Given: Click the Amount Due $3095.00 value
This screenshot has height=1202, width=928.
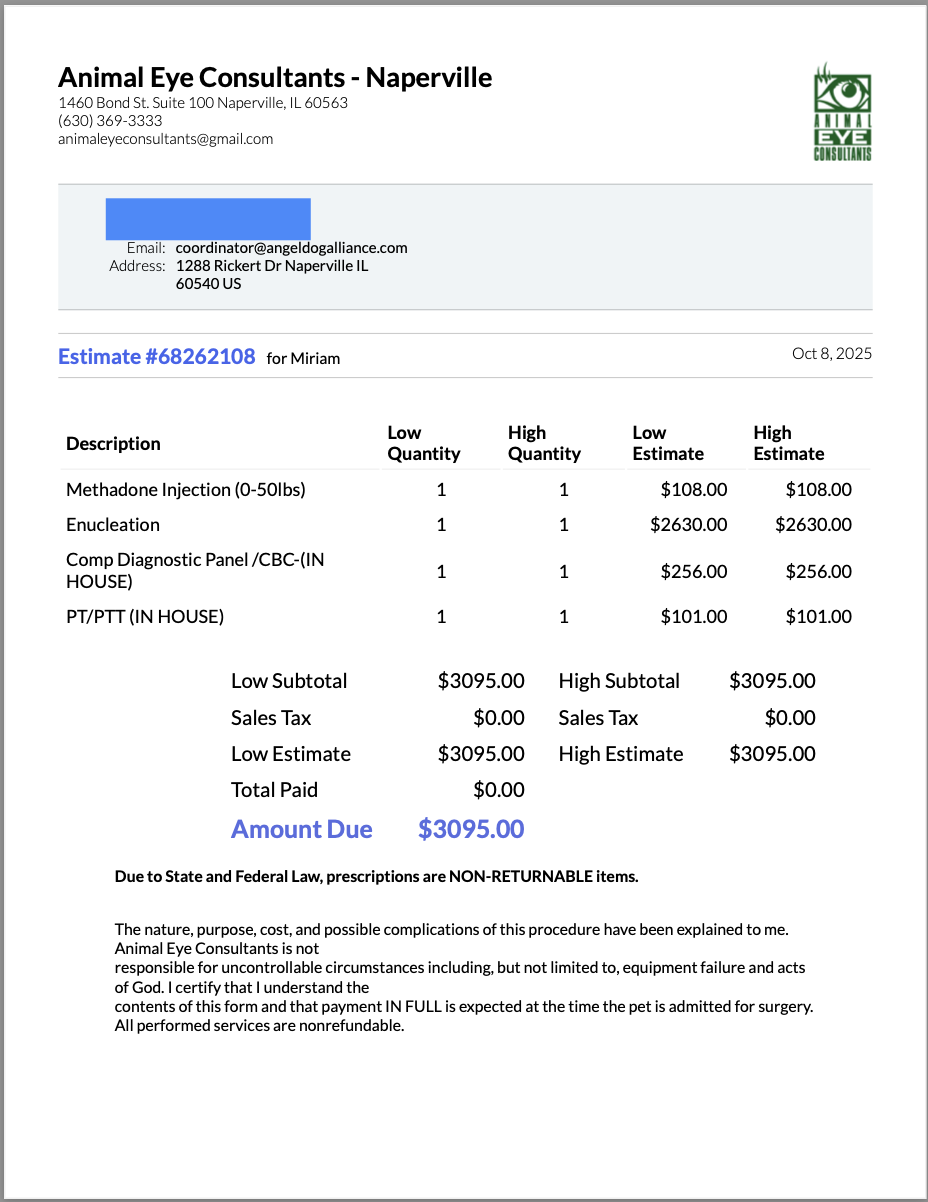Looking at the screenshot, I should click(x=470, y=829).
